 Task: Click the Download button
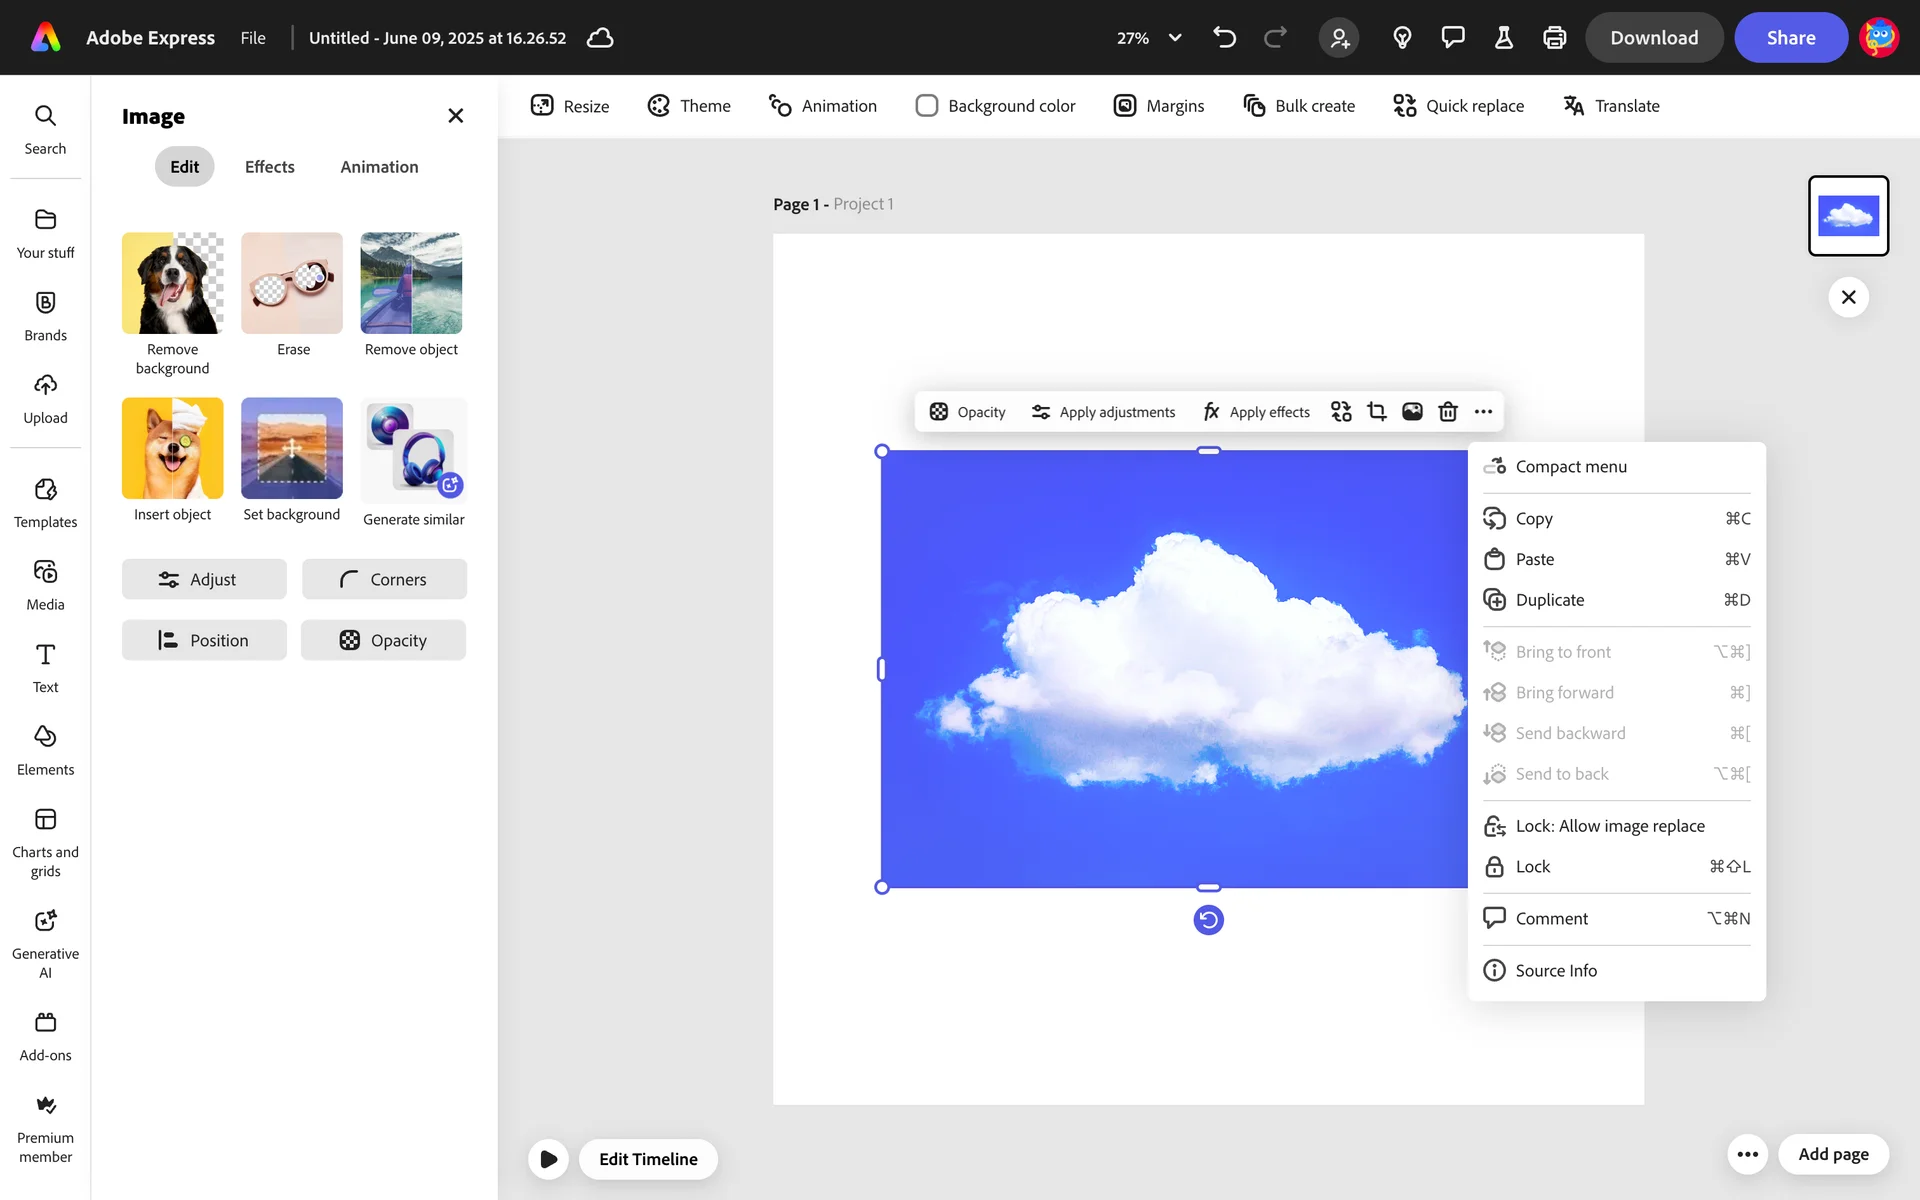pos(1653,38)
